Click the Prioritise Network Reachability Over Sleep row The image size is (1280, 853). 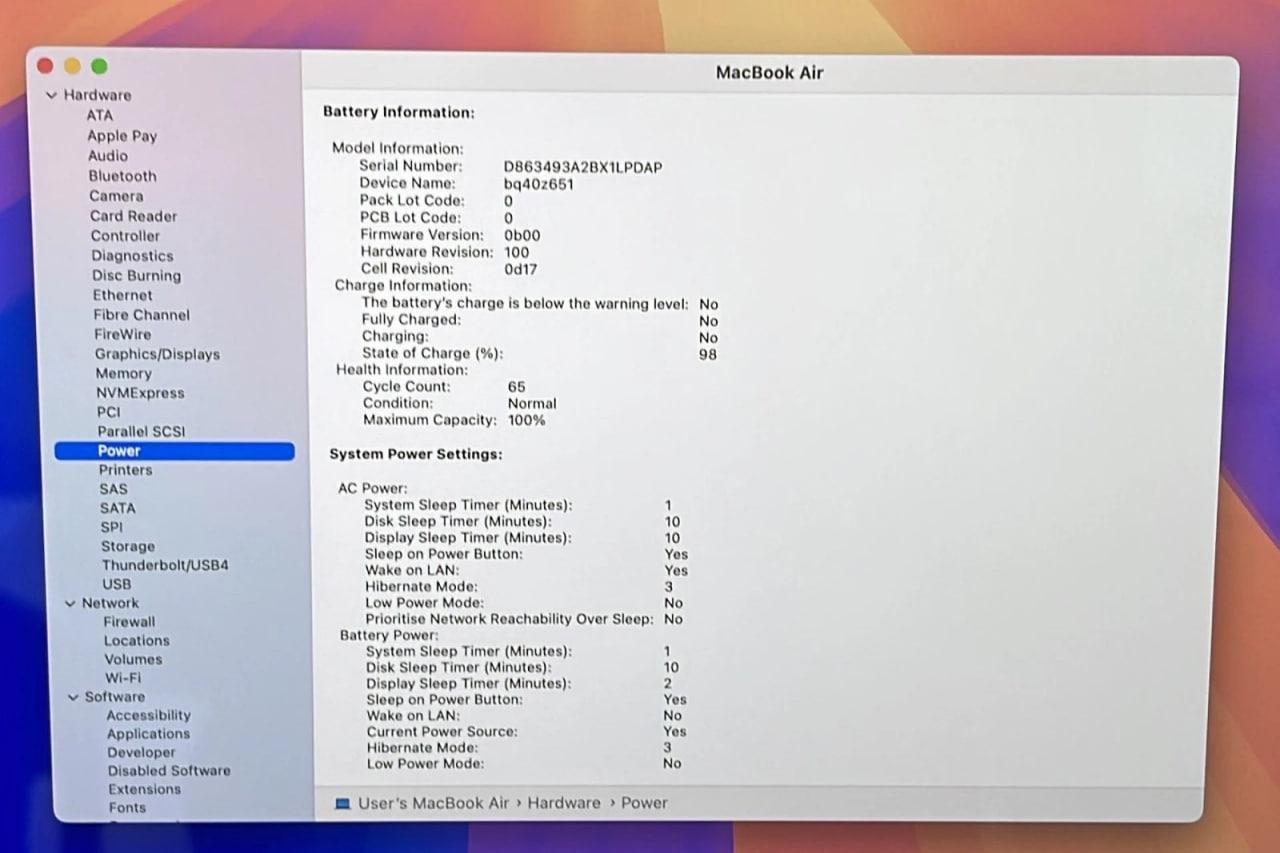(524, 619)
